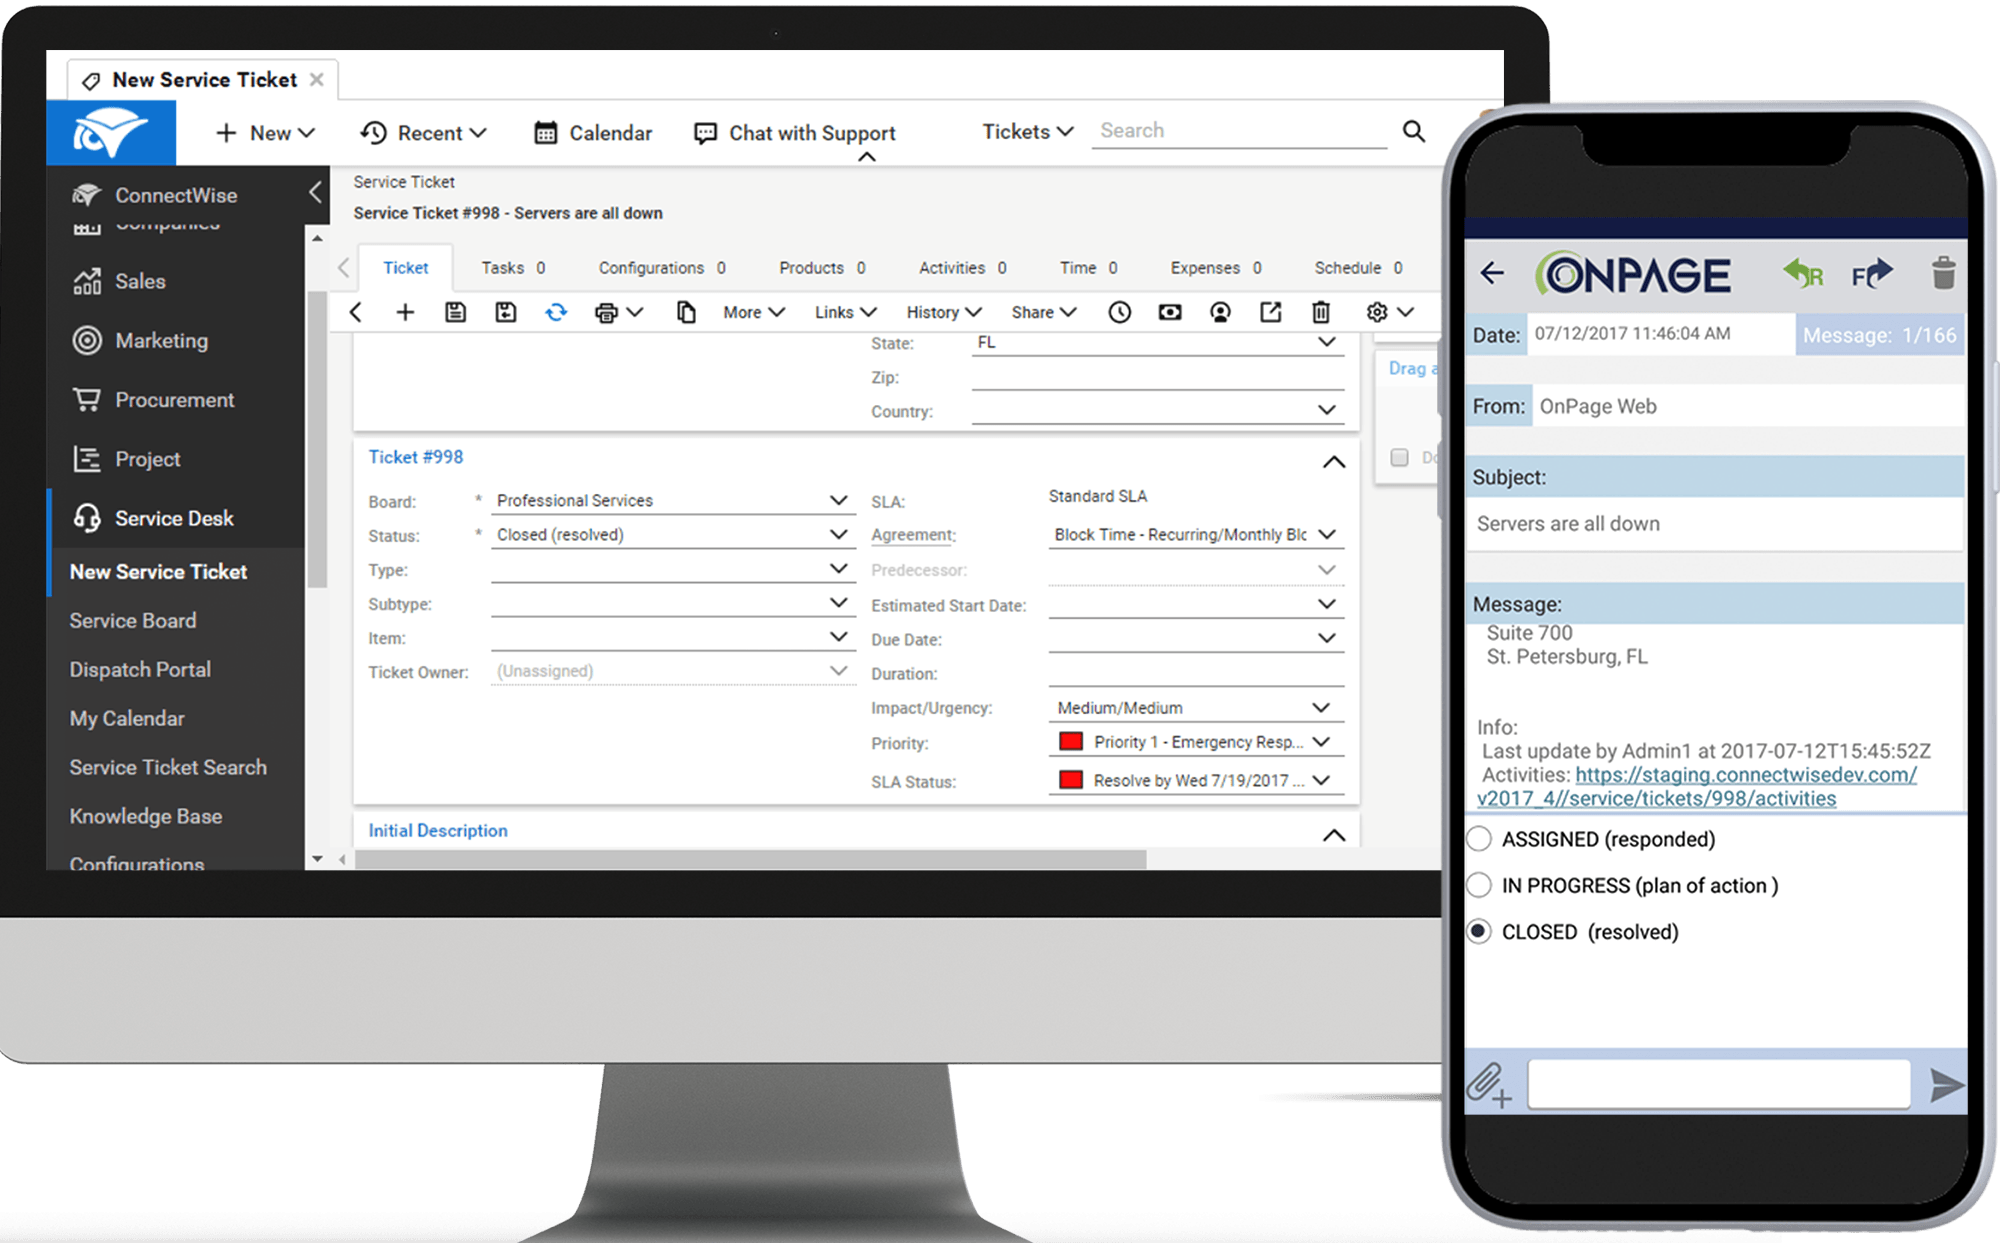Switch to the Time tab

coord(1088,268)
